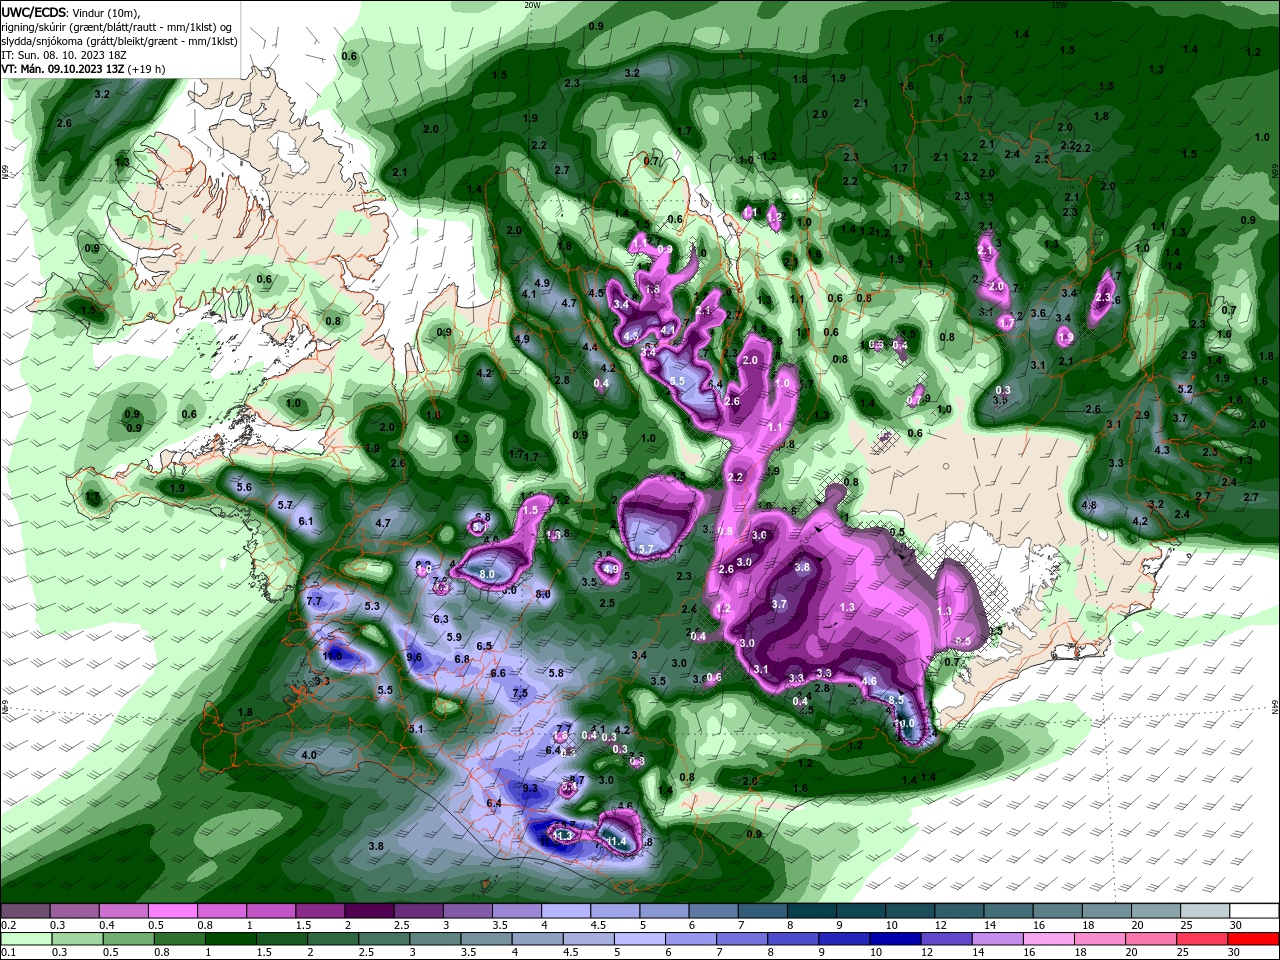This screenshot has width=1280, height=960.
Task: Click the 5.1 value below the Reykjanes area
Action: 417,729
